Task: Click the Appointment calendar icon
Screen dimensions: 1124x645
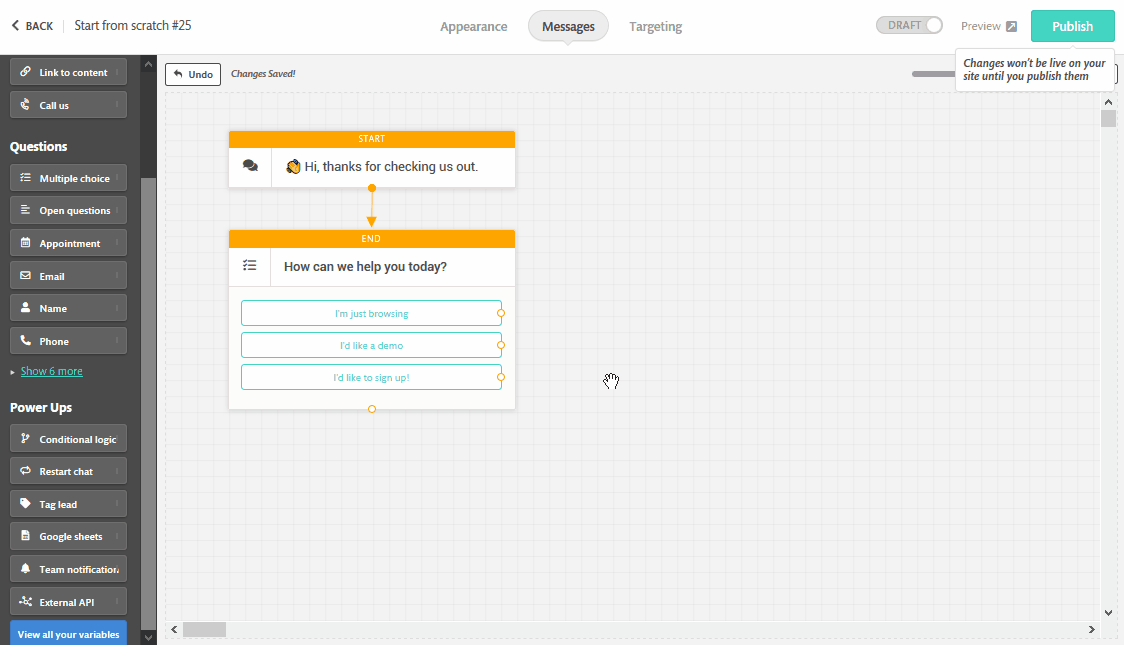Action: 25,243
